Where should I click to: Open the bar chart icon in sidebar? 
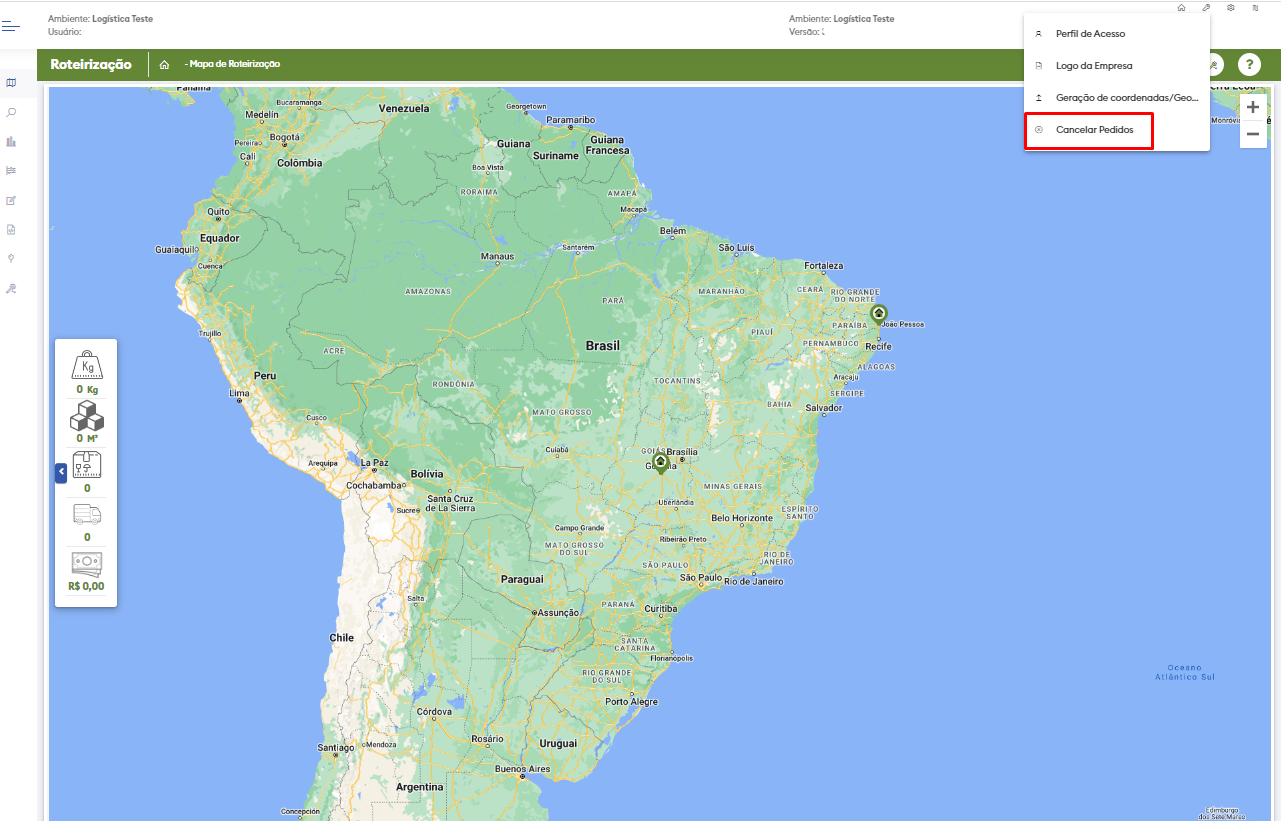(x=11, y=141)
